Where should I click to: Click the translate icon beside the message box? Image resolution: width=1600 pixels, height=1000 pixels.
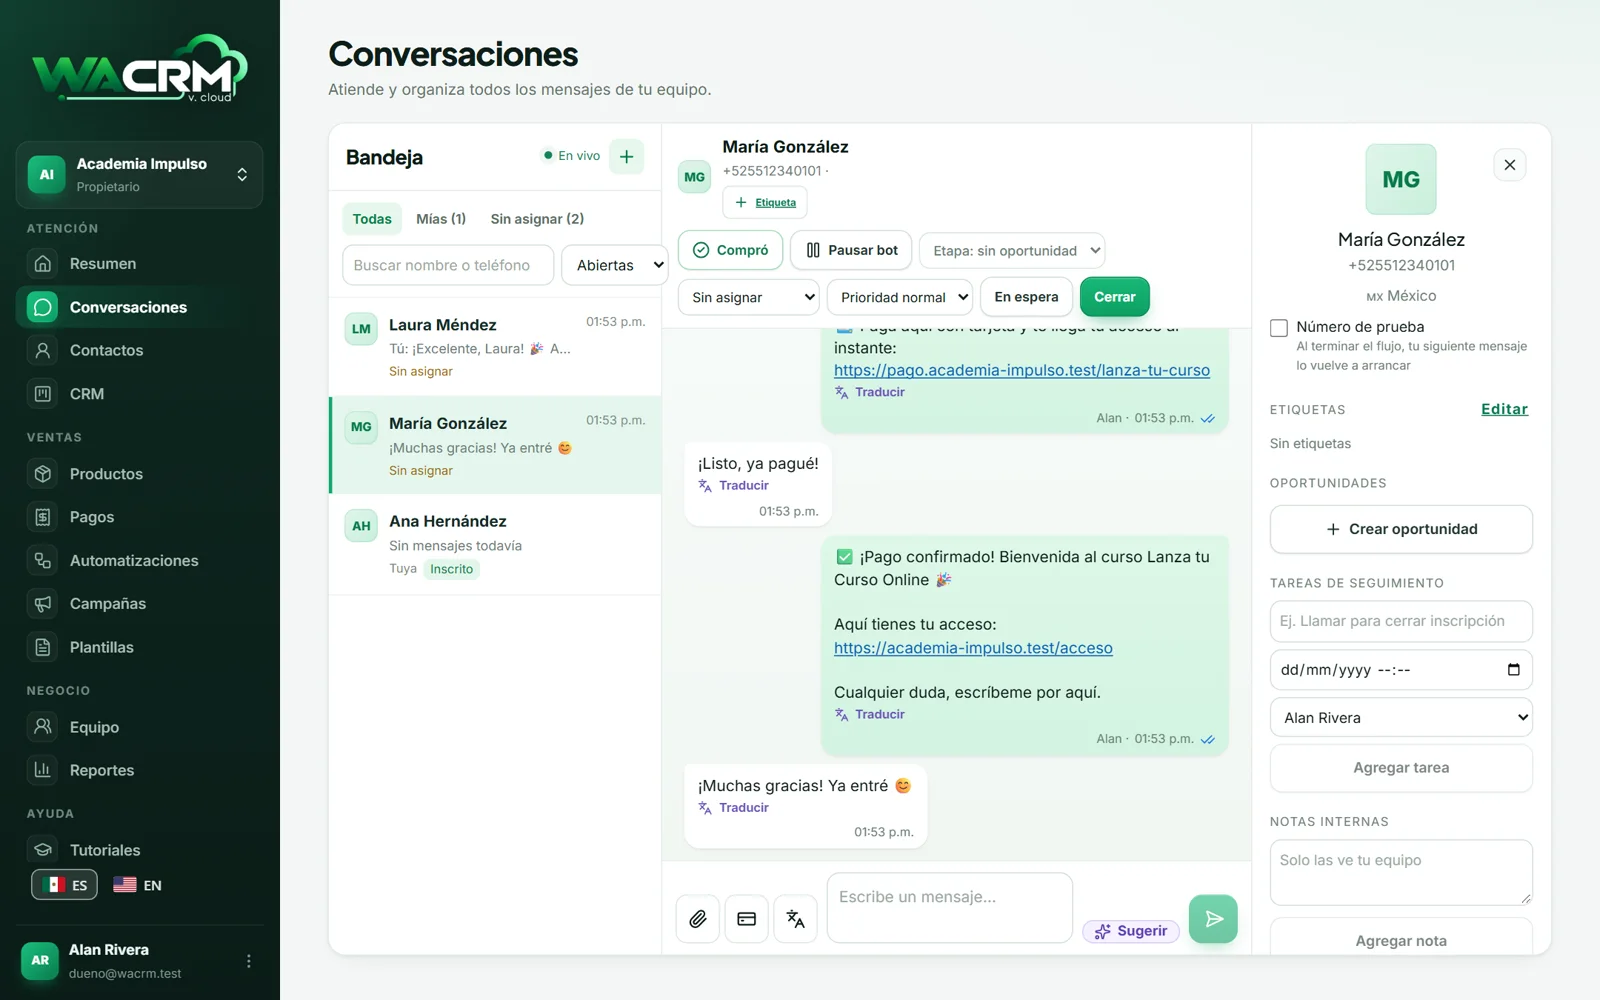pos(796,919)
